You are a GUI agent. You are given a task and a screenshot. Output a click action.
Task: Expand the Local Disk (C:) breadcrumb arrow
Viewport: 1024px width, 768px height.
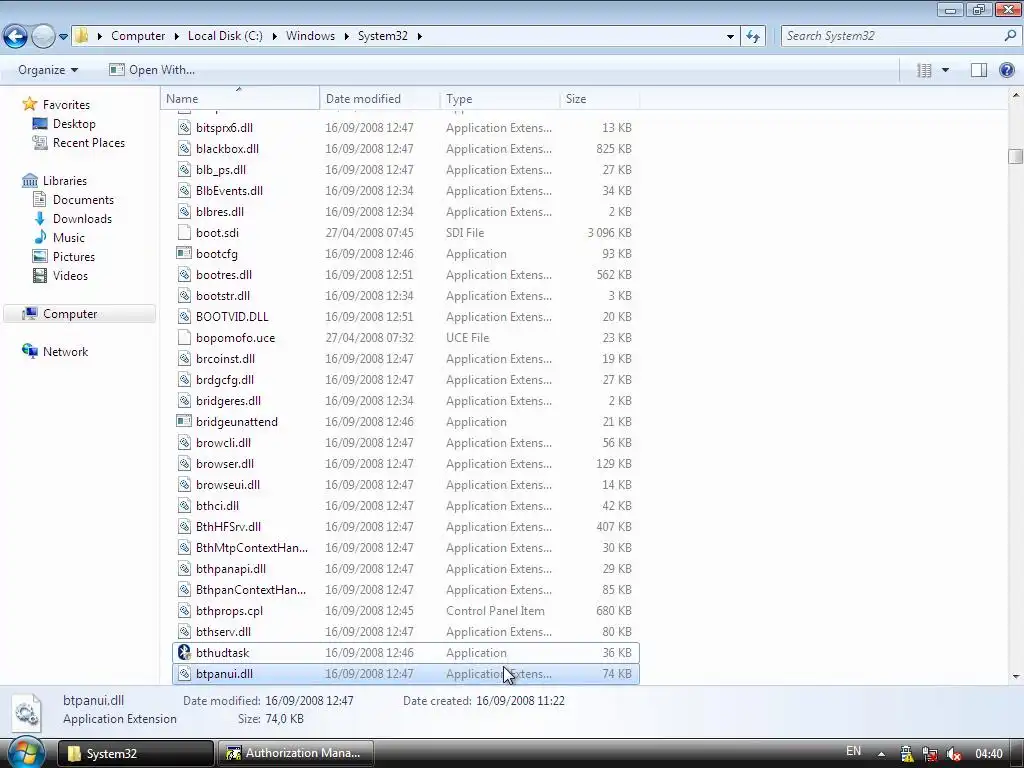coord(274,36)
